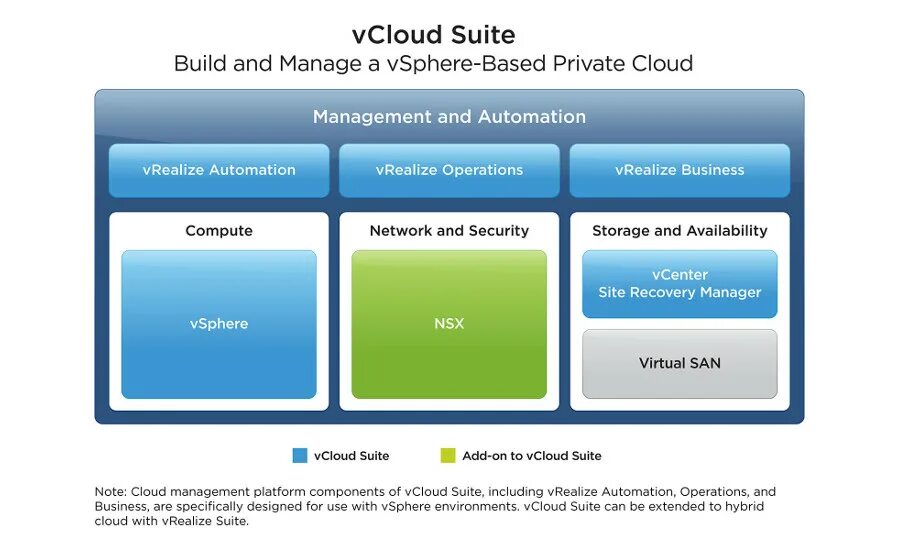
Task: Click the blue vSphere block
Action: pos(219,324)
